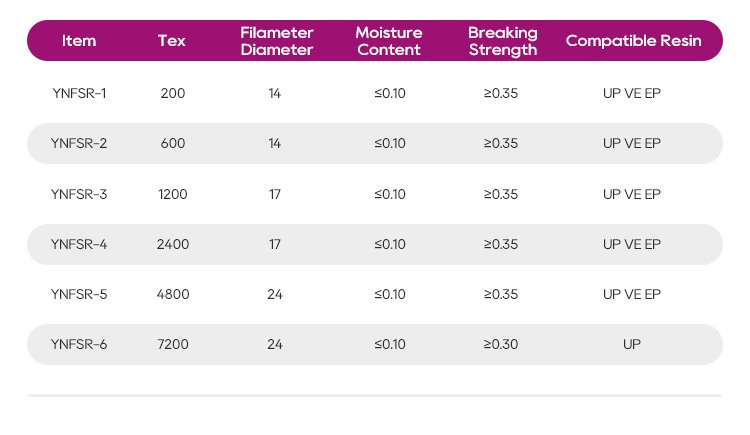This screenshot has width=750, height=435.
Task: Select the Breaking Strength header
Action: (502, 41)
